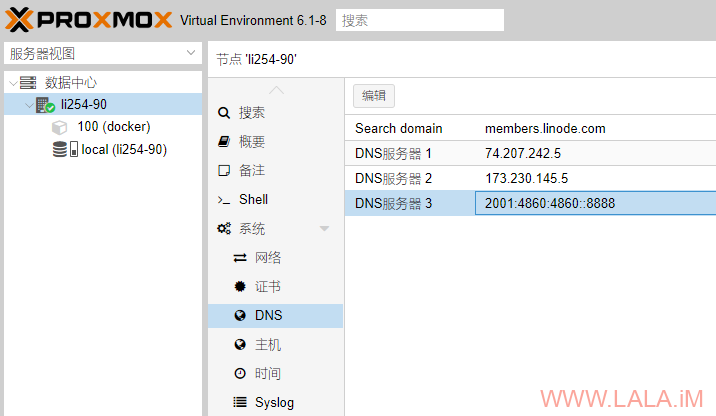Image resolution: width=716 pixels, height=416 pixels.
Task: Click the terminal prompt icon beside Shell
Action: point(224,200)
